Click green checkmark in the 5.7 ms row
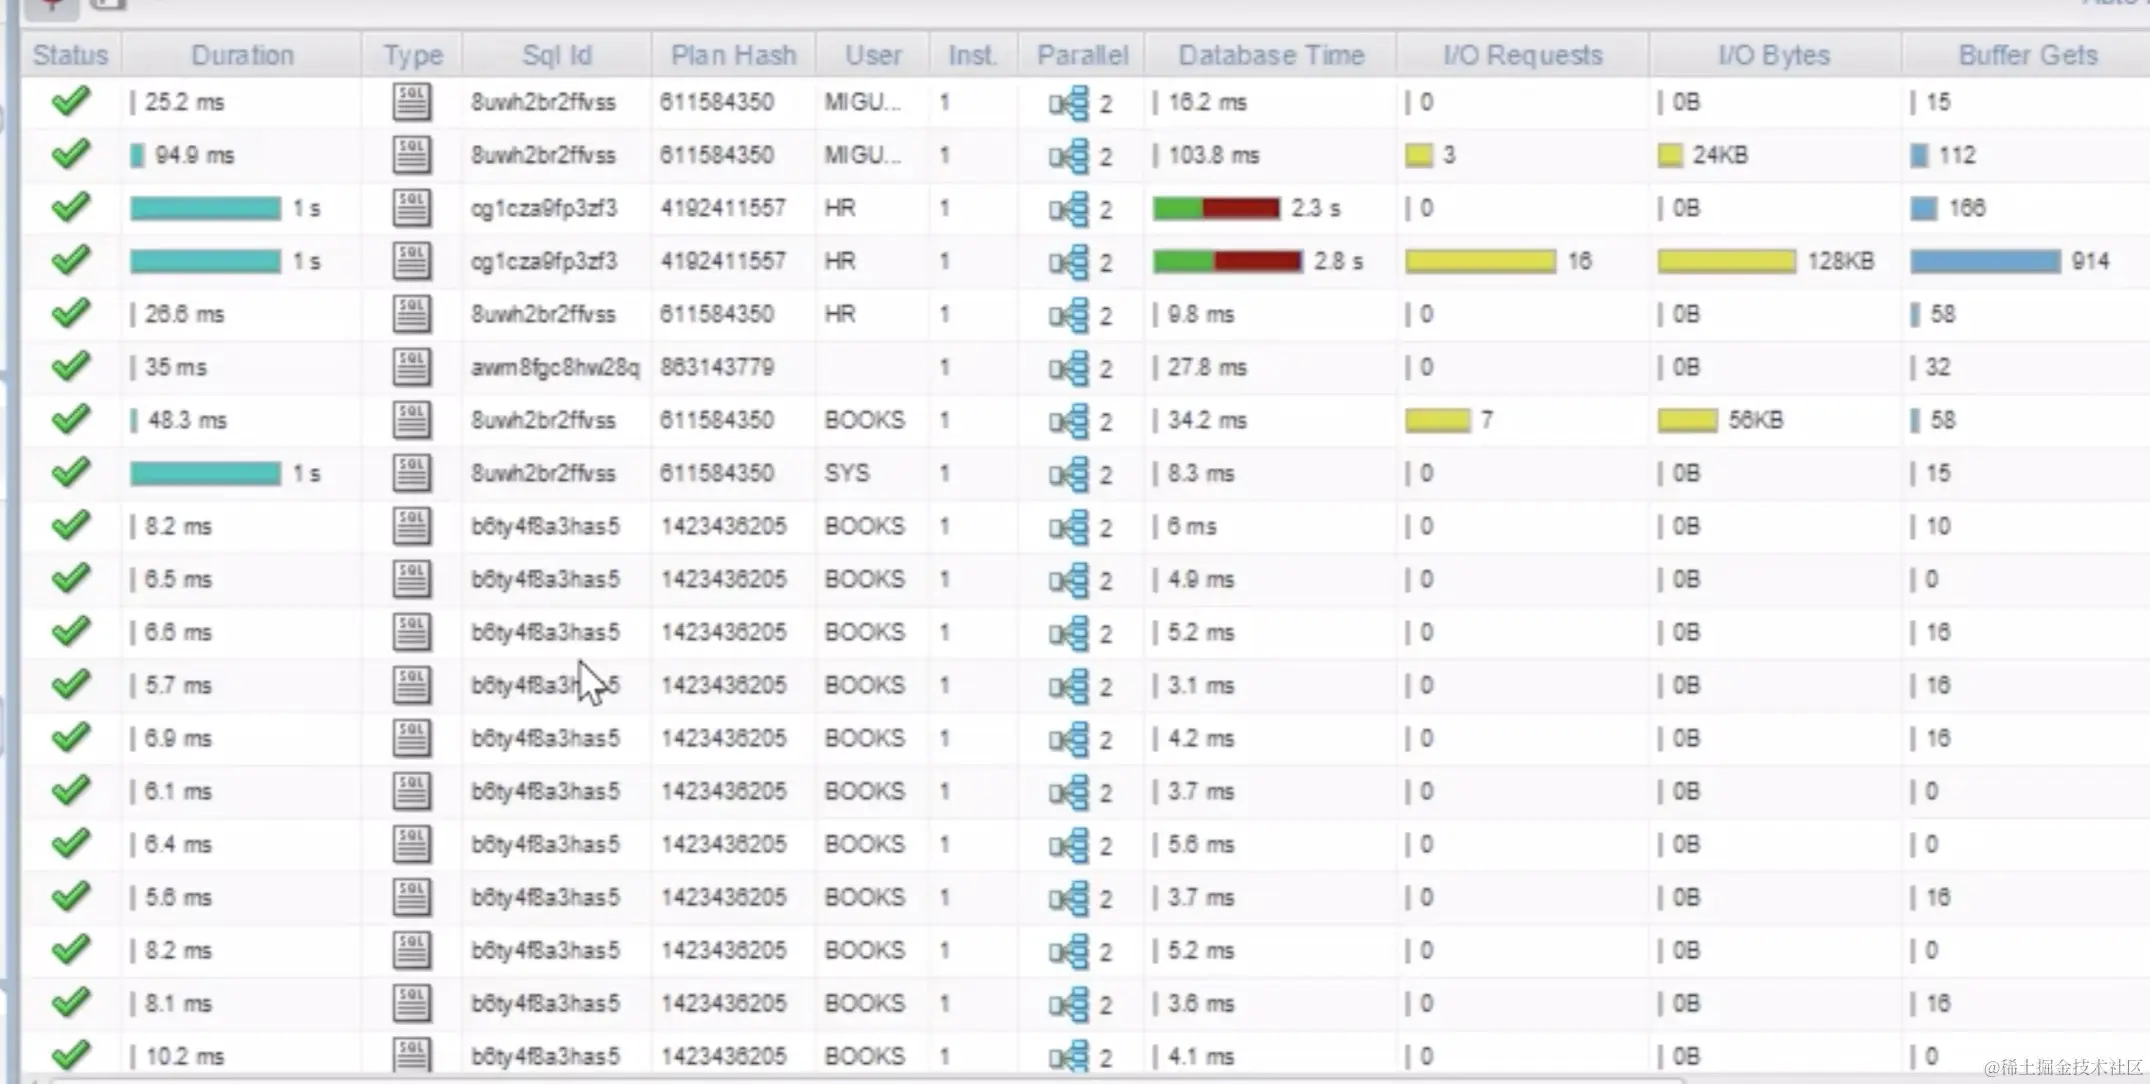The height and width of the screenshot is (1084, 2150). [x=70, y=685]
